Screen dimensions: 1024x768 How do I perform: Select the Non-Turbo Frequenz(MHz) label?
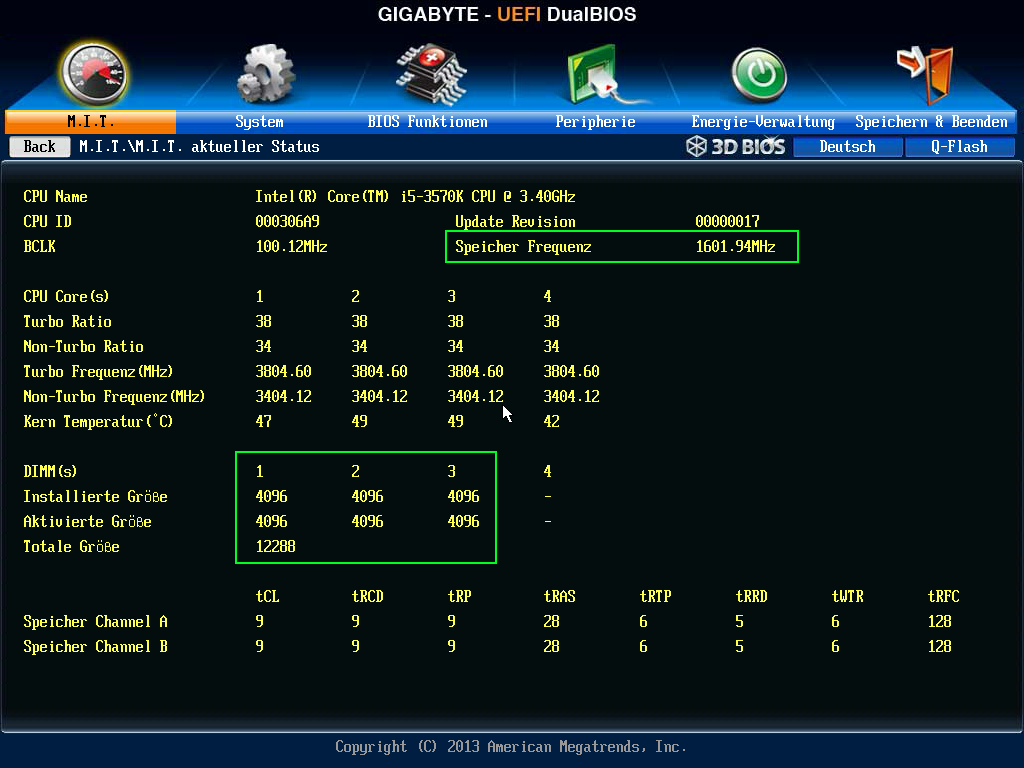[x=114, y=396]
